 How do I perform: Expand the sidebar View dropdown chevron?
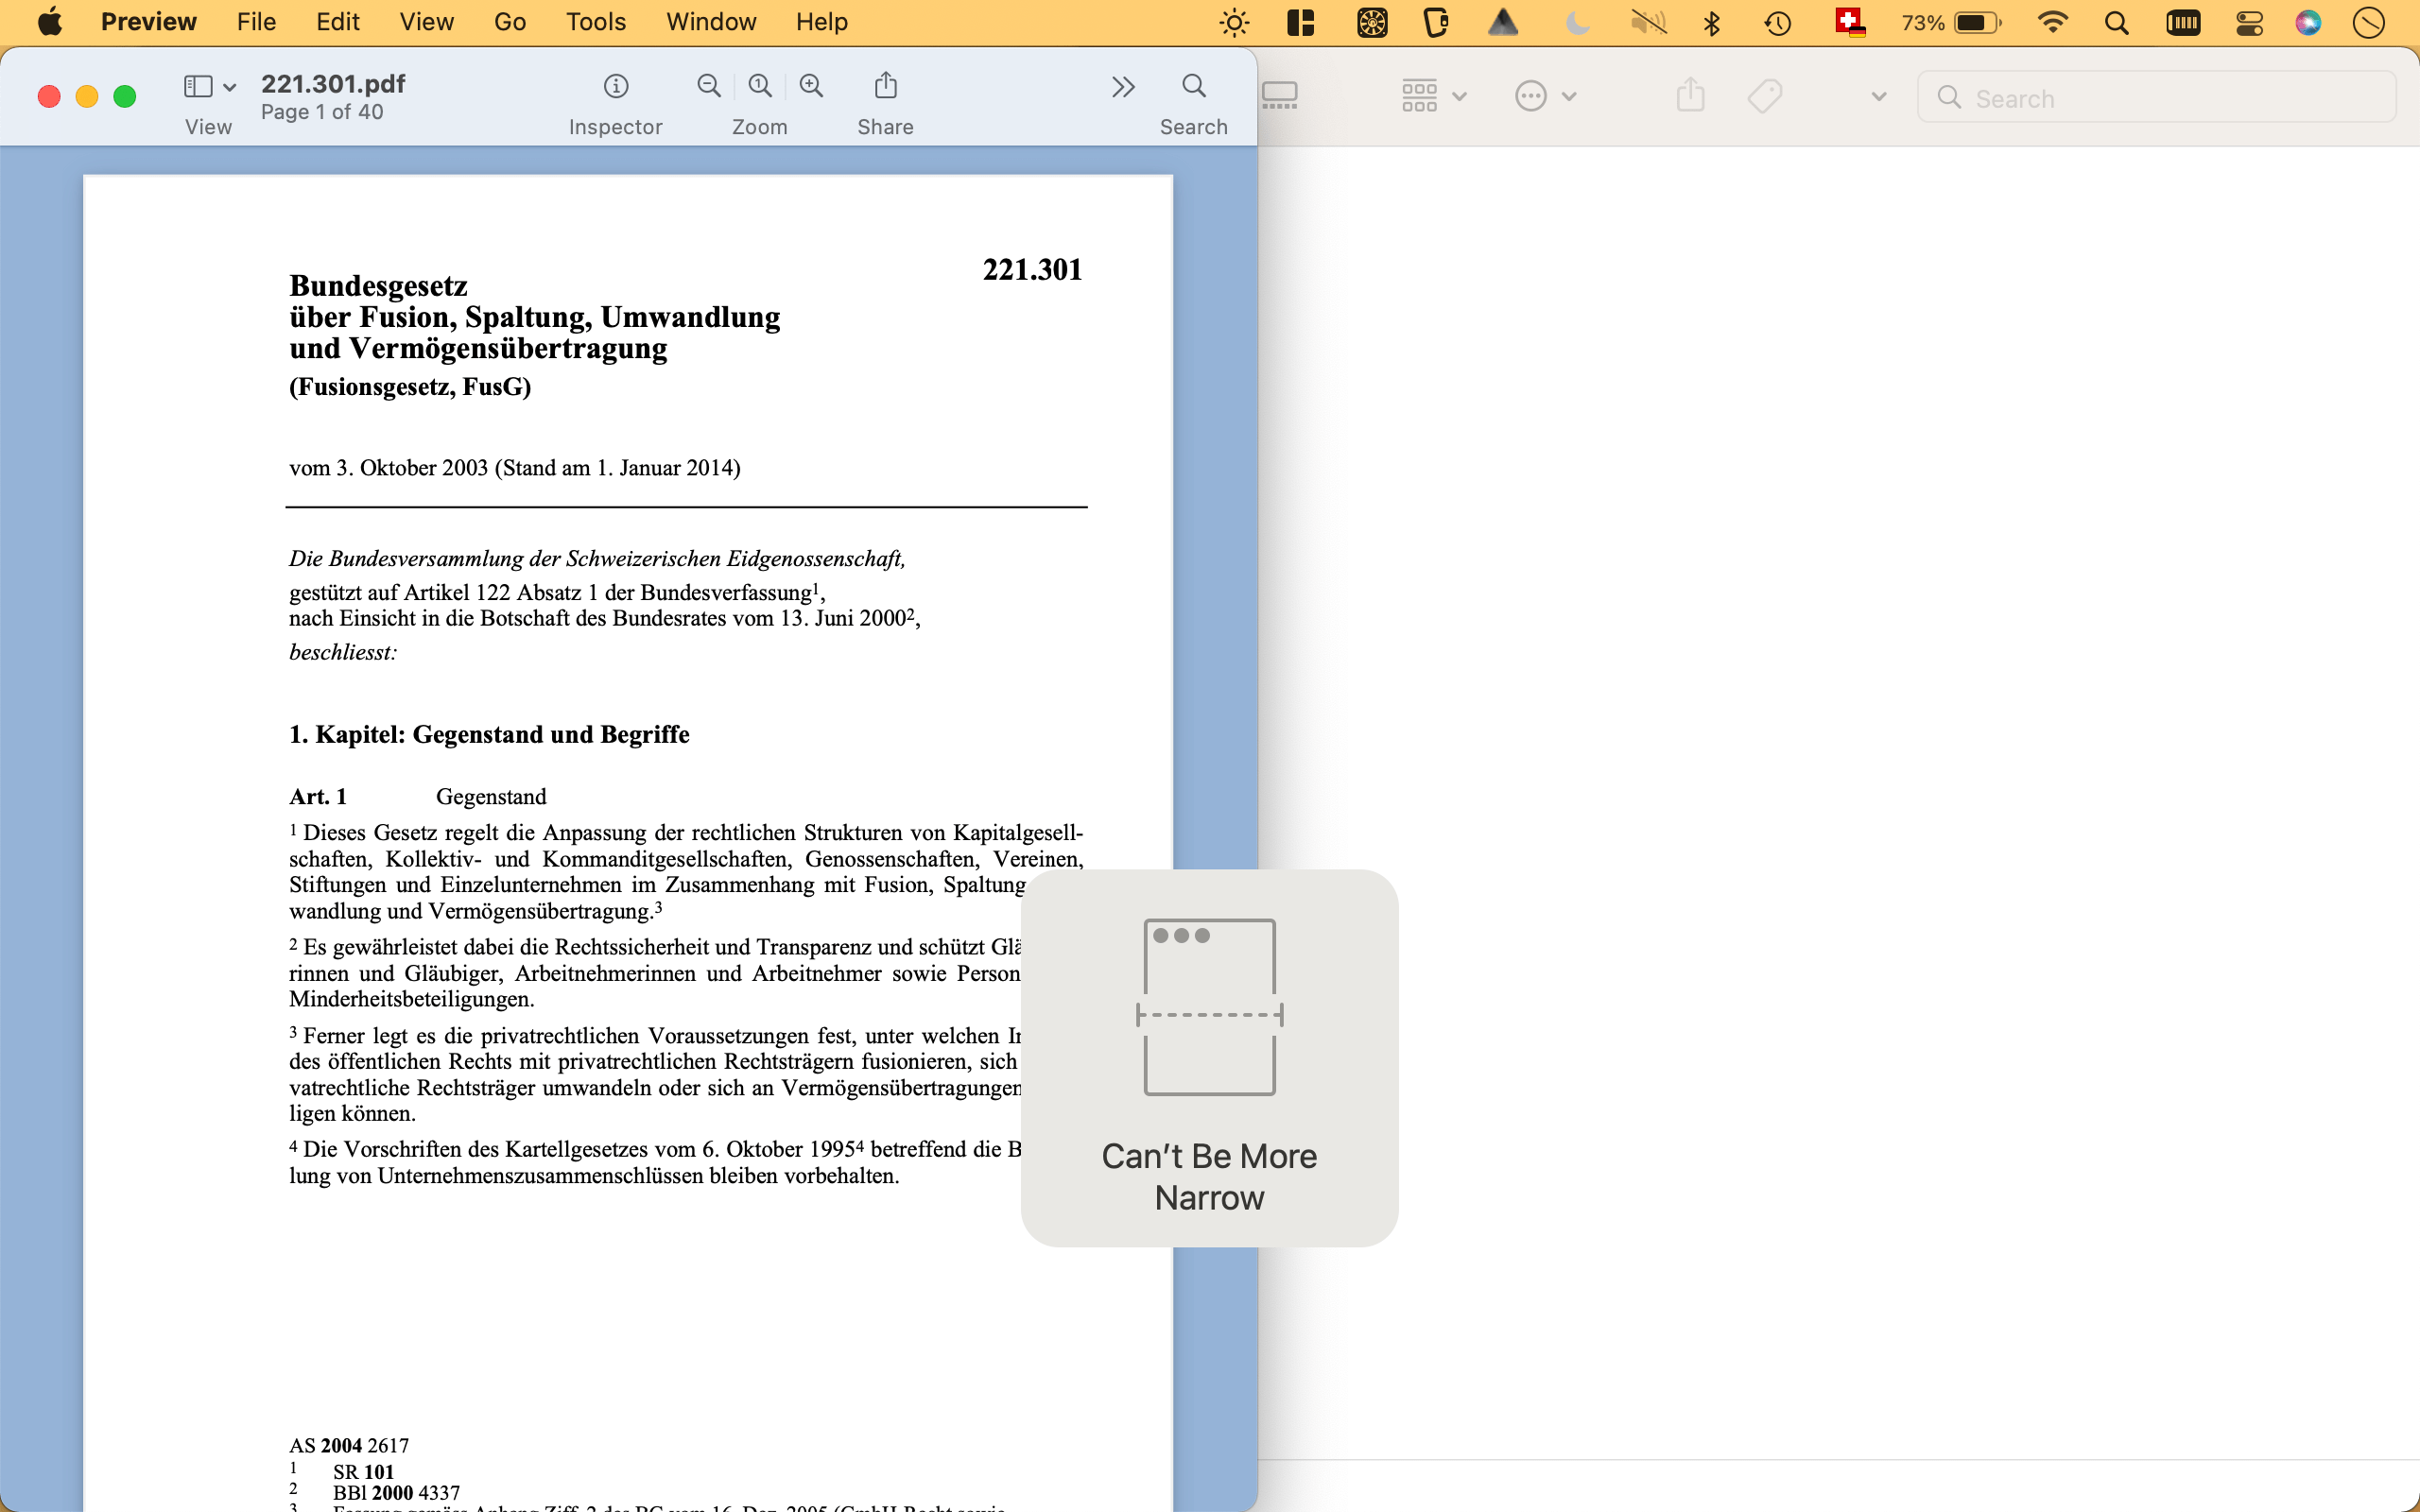click(230, 87)
